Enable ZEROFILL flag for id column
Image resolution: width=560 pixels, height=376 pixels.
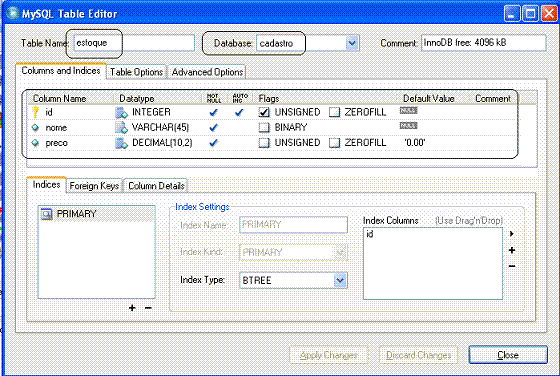[334, 112]
